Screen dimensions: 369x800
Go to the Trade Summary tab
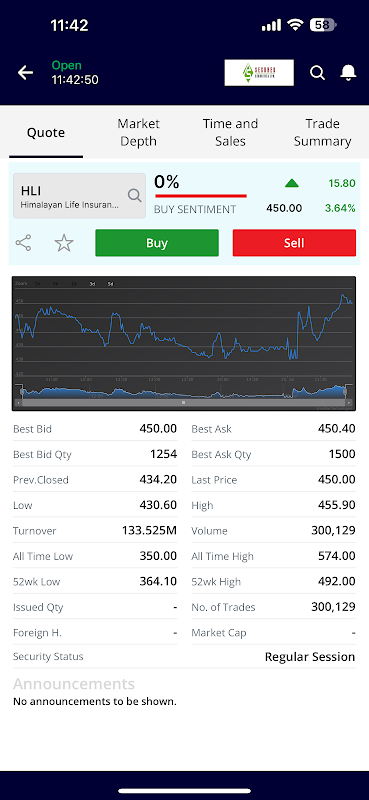pyautogui.click(x=322, y=132)
